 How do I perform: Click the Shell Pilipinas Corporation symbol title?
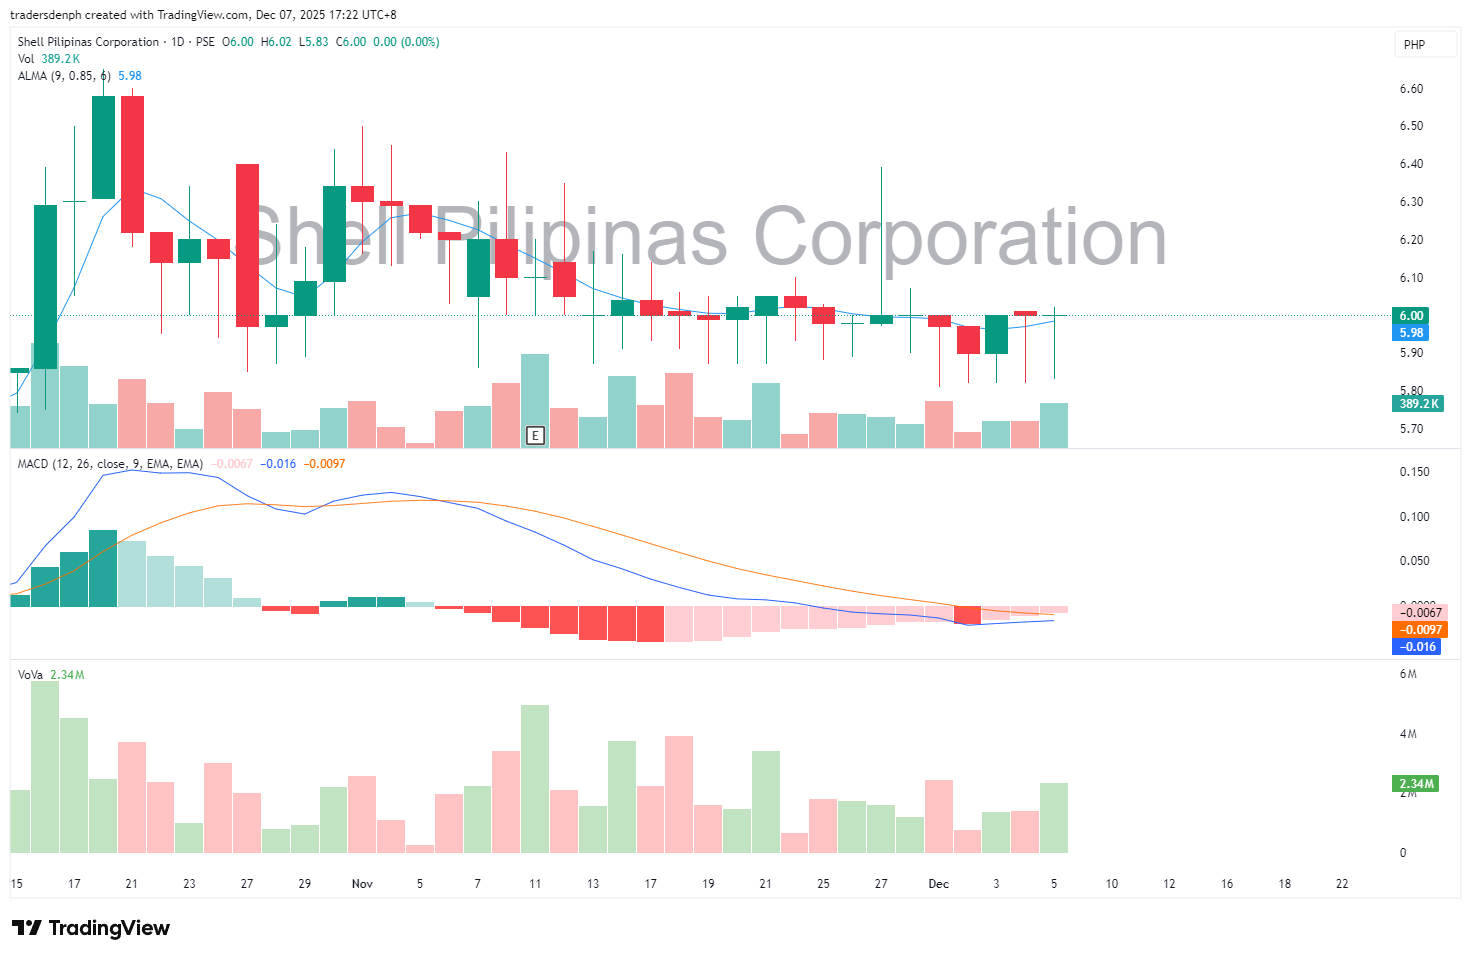coord(88,42)
